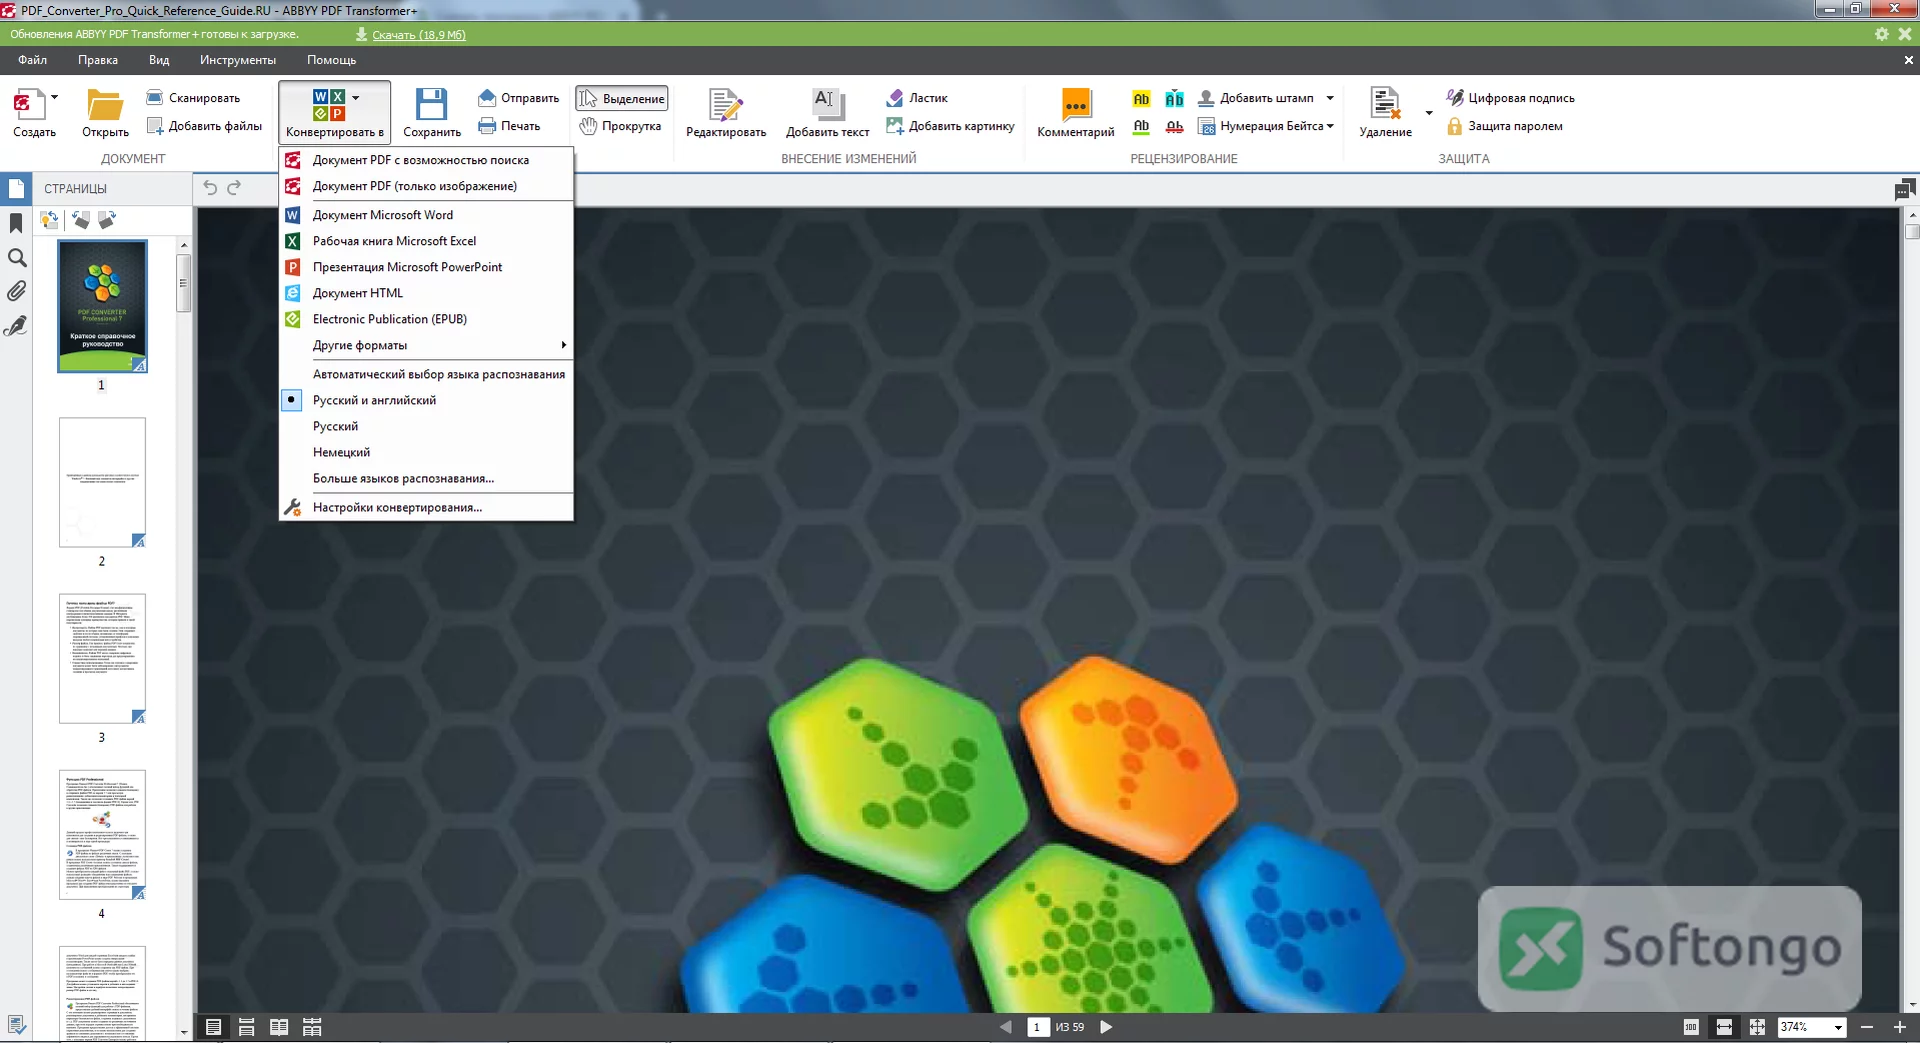Select the strikethrough text tool
Image resolution: width=1920 pixels, height=1043 pixels.
pos(1174,126)
